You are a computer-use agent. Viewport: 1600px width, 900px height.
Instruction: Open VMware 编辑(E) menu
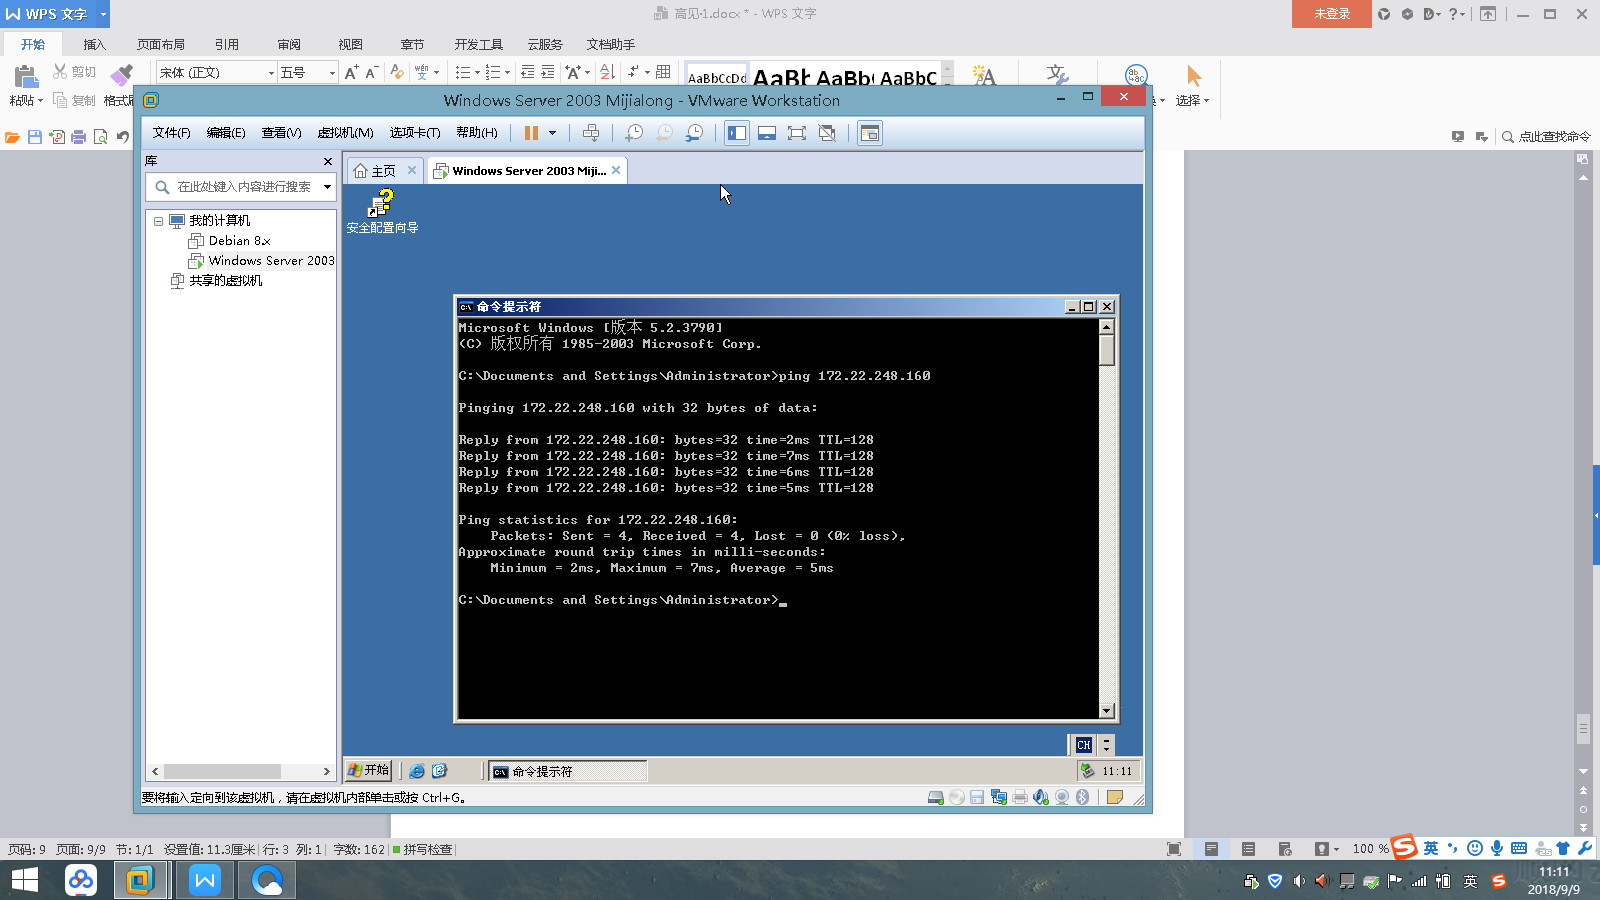(226, 133)
